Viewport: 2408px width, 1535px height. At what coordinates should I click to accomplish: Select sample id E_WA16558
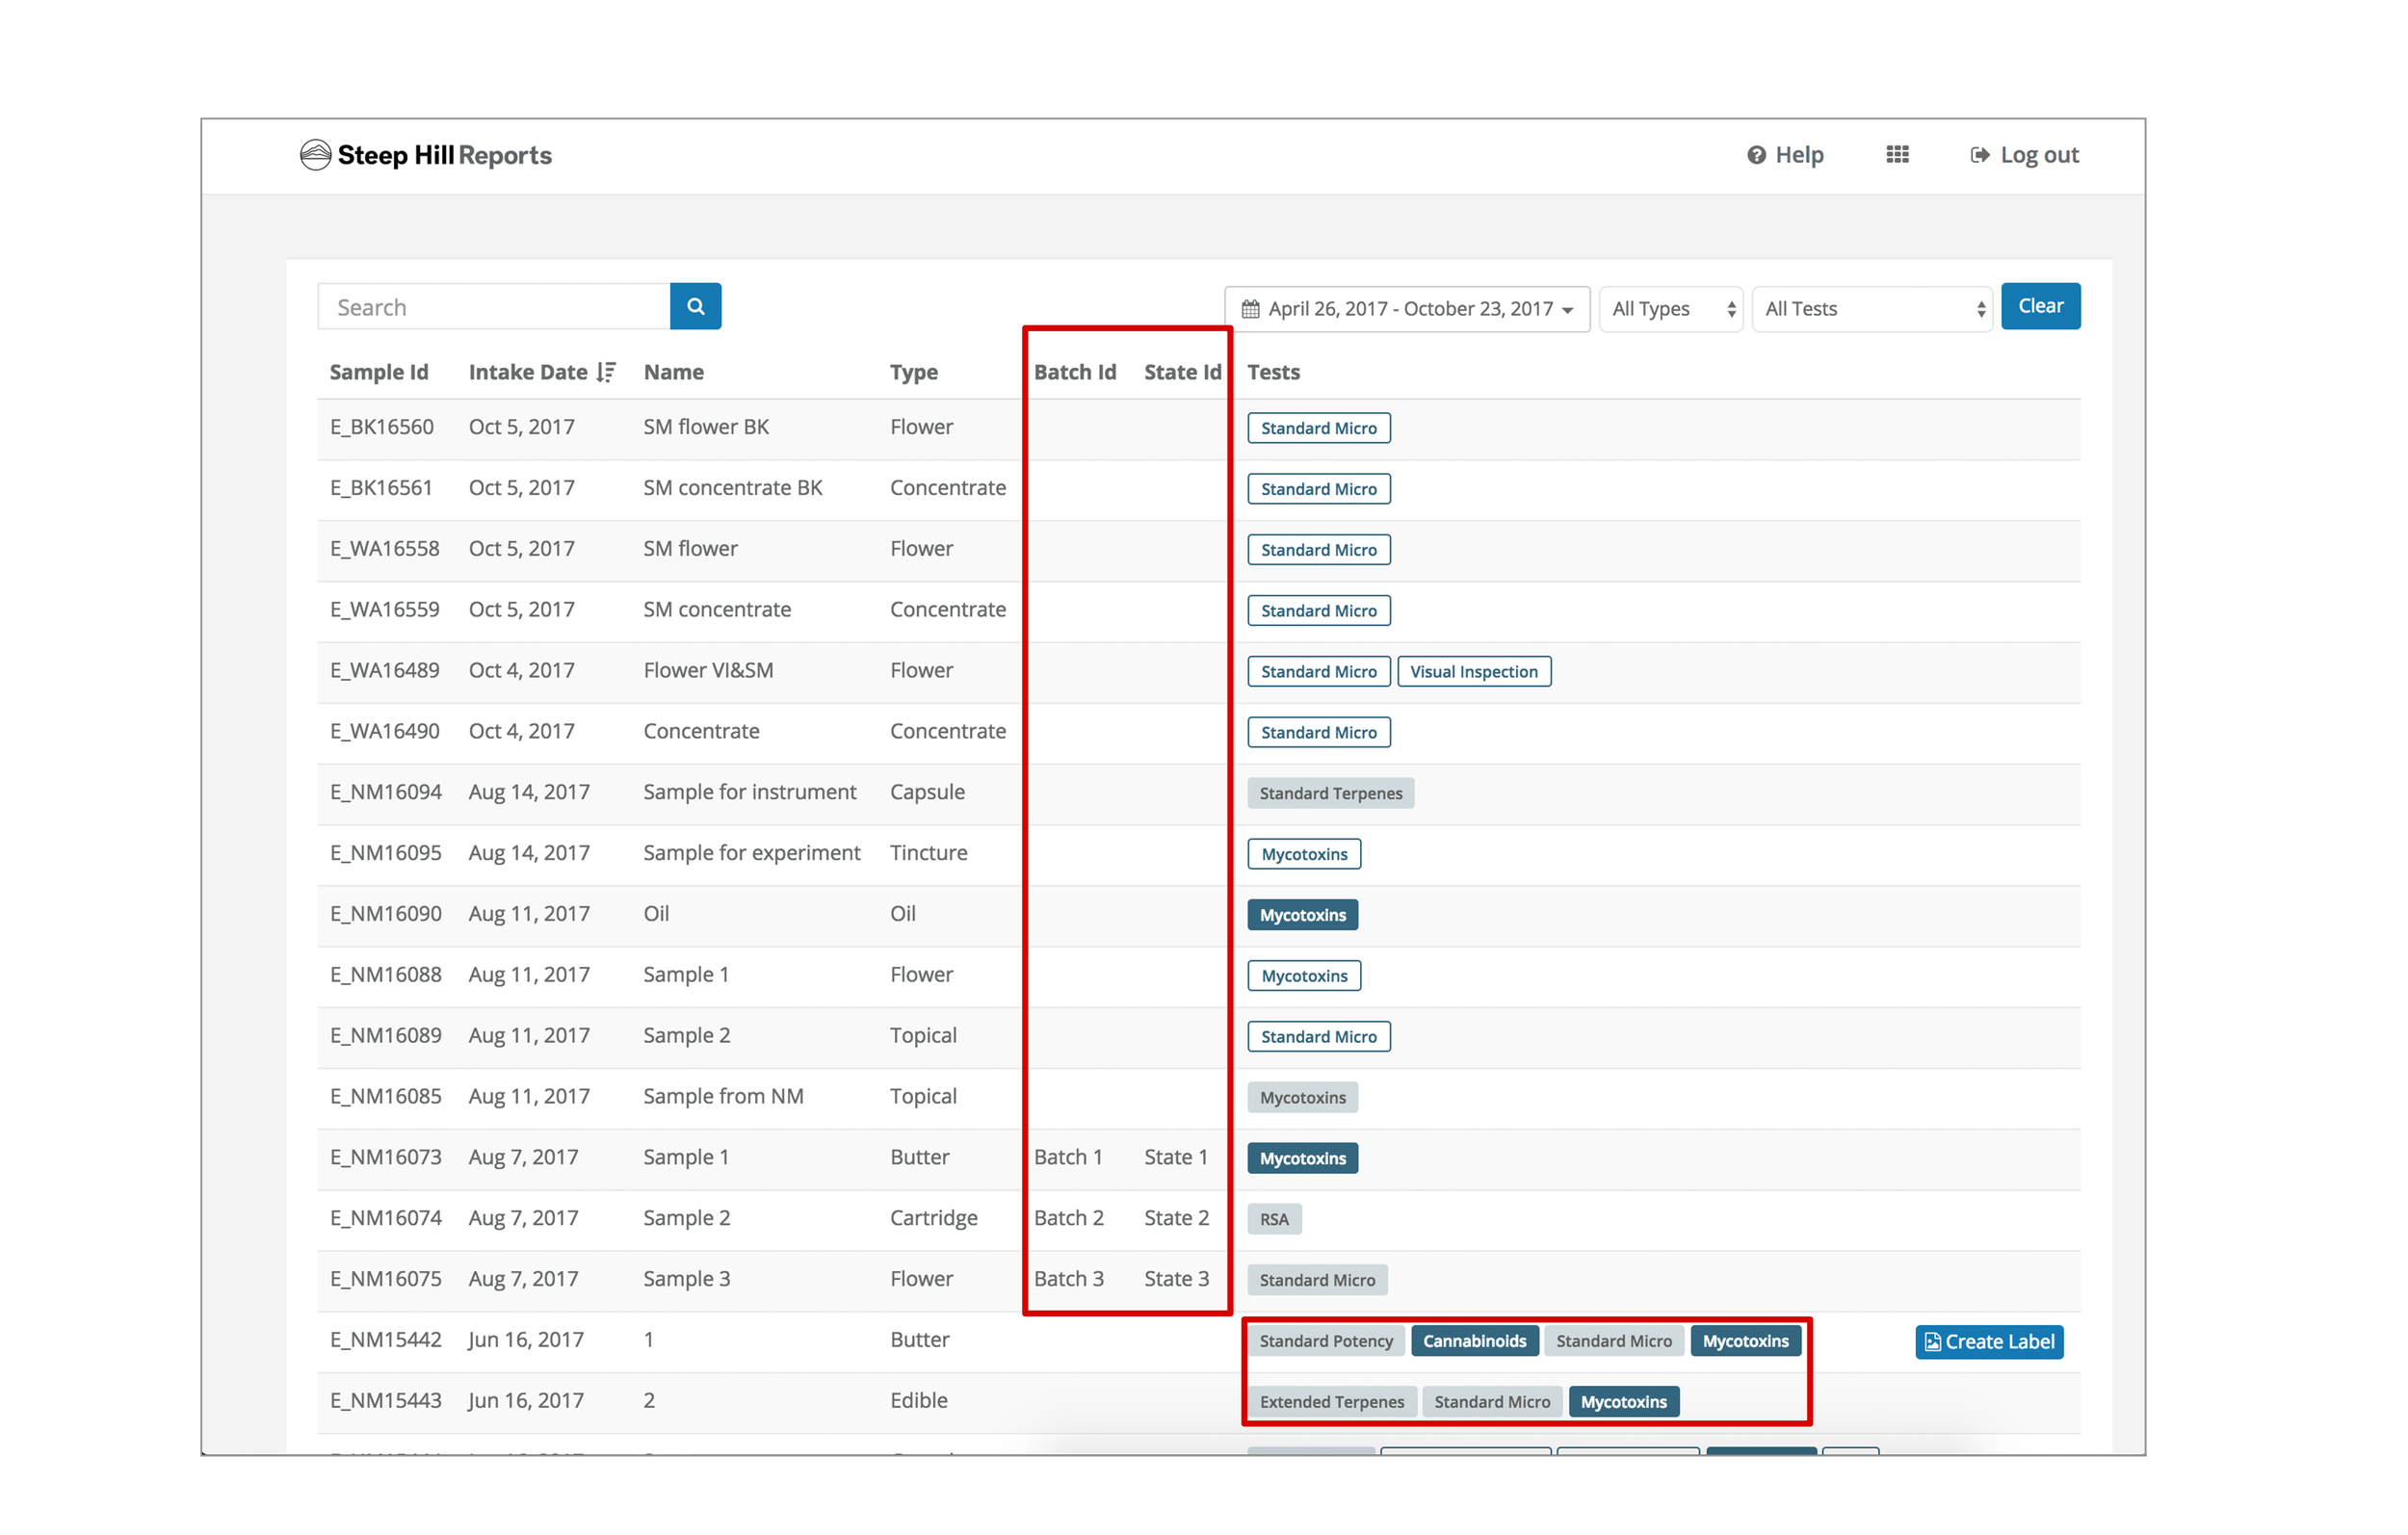click(385, 549)
